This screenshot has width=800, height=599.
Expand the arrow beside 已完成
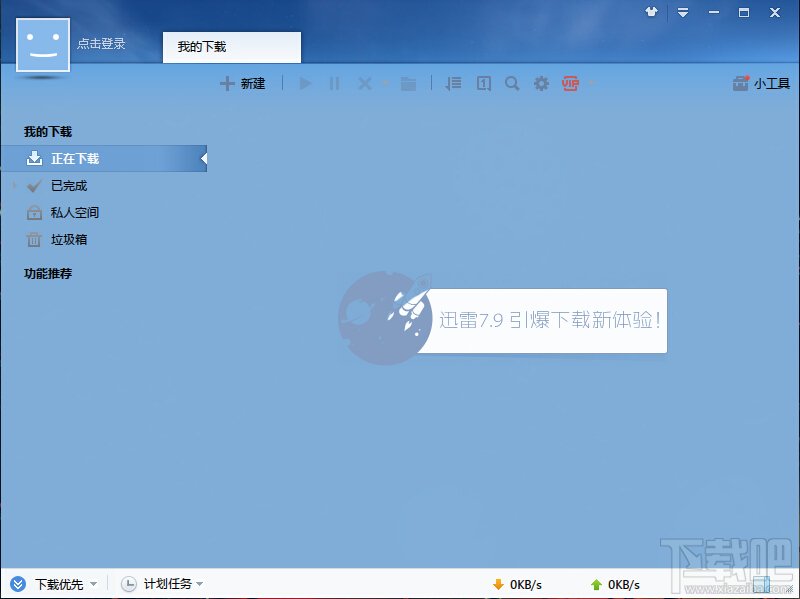(x=14, y=185)
